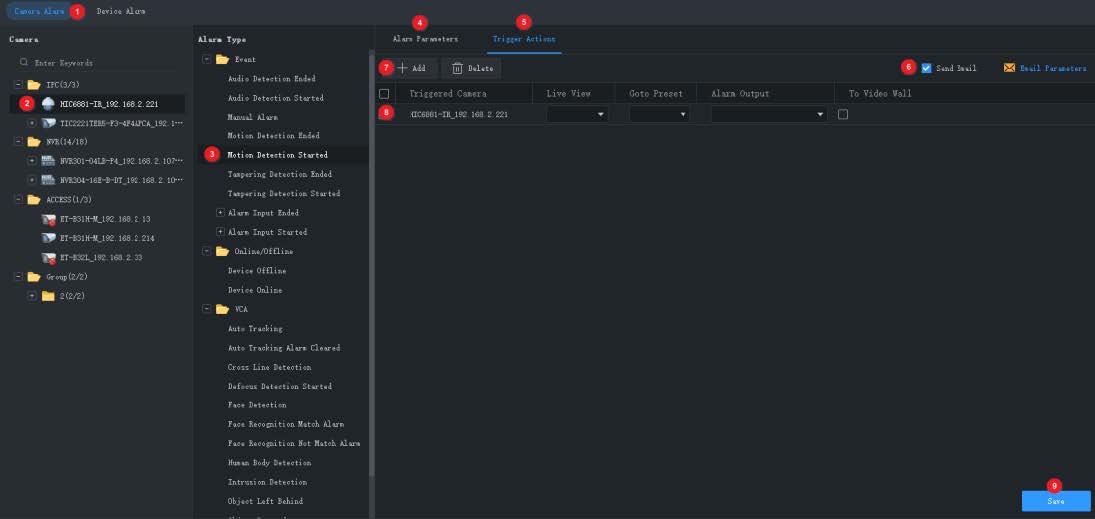1095x519 pixels.
Task: Select Audio Detection Started alarm type
Action: tap(276, 98)
